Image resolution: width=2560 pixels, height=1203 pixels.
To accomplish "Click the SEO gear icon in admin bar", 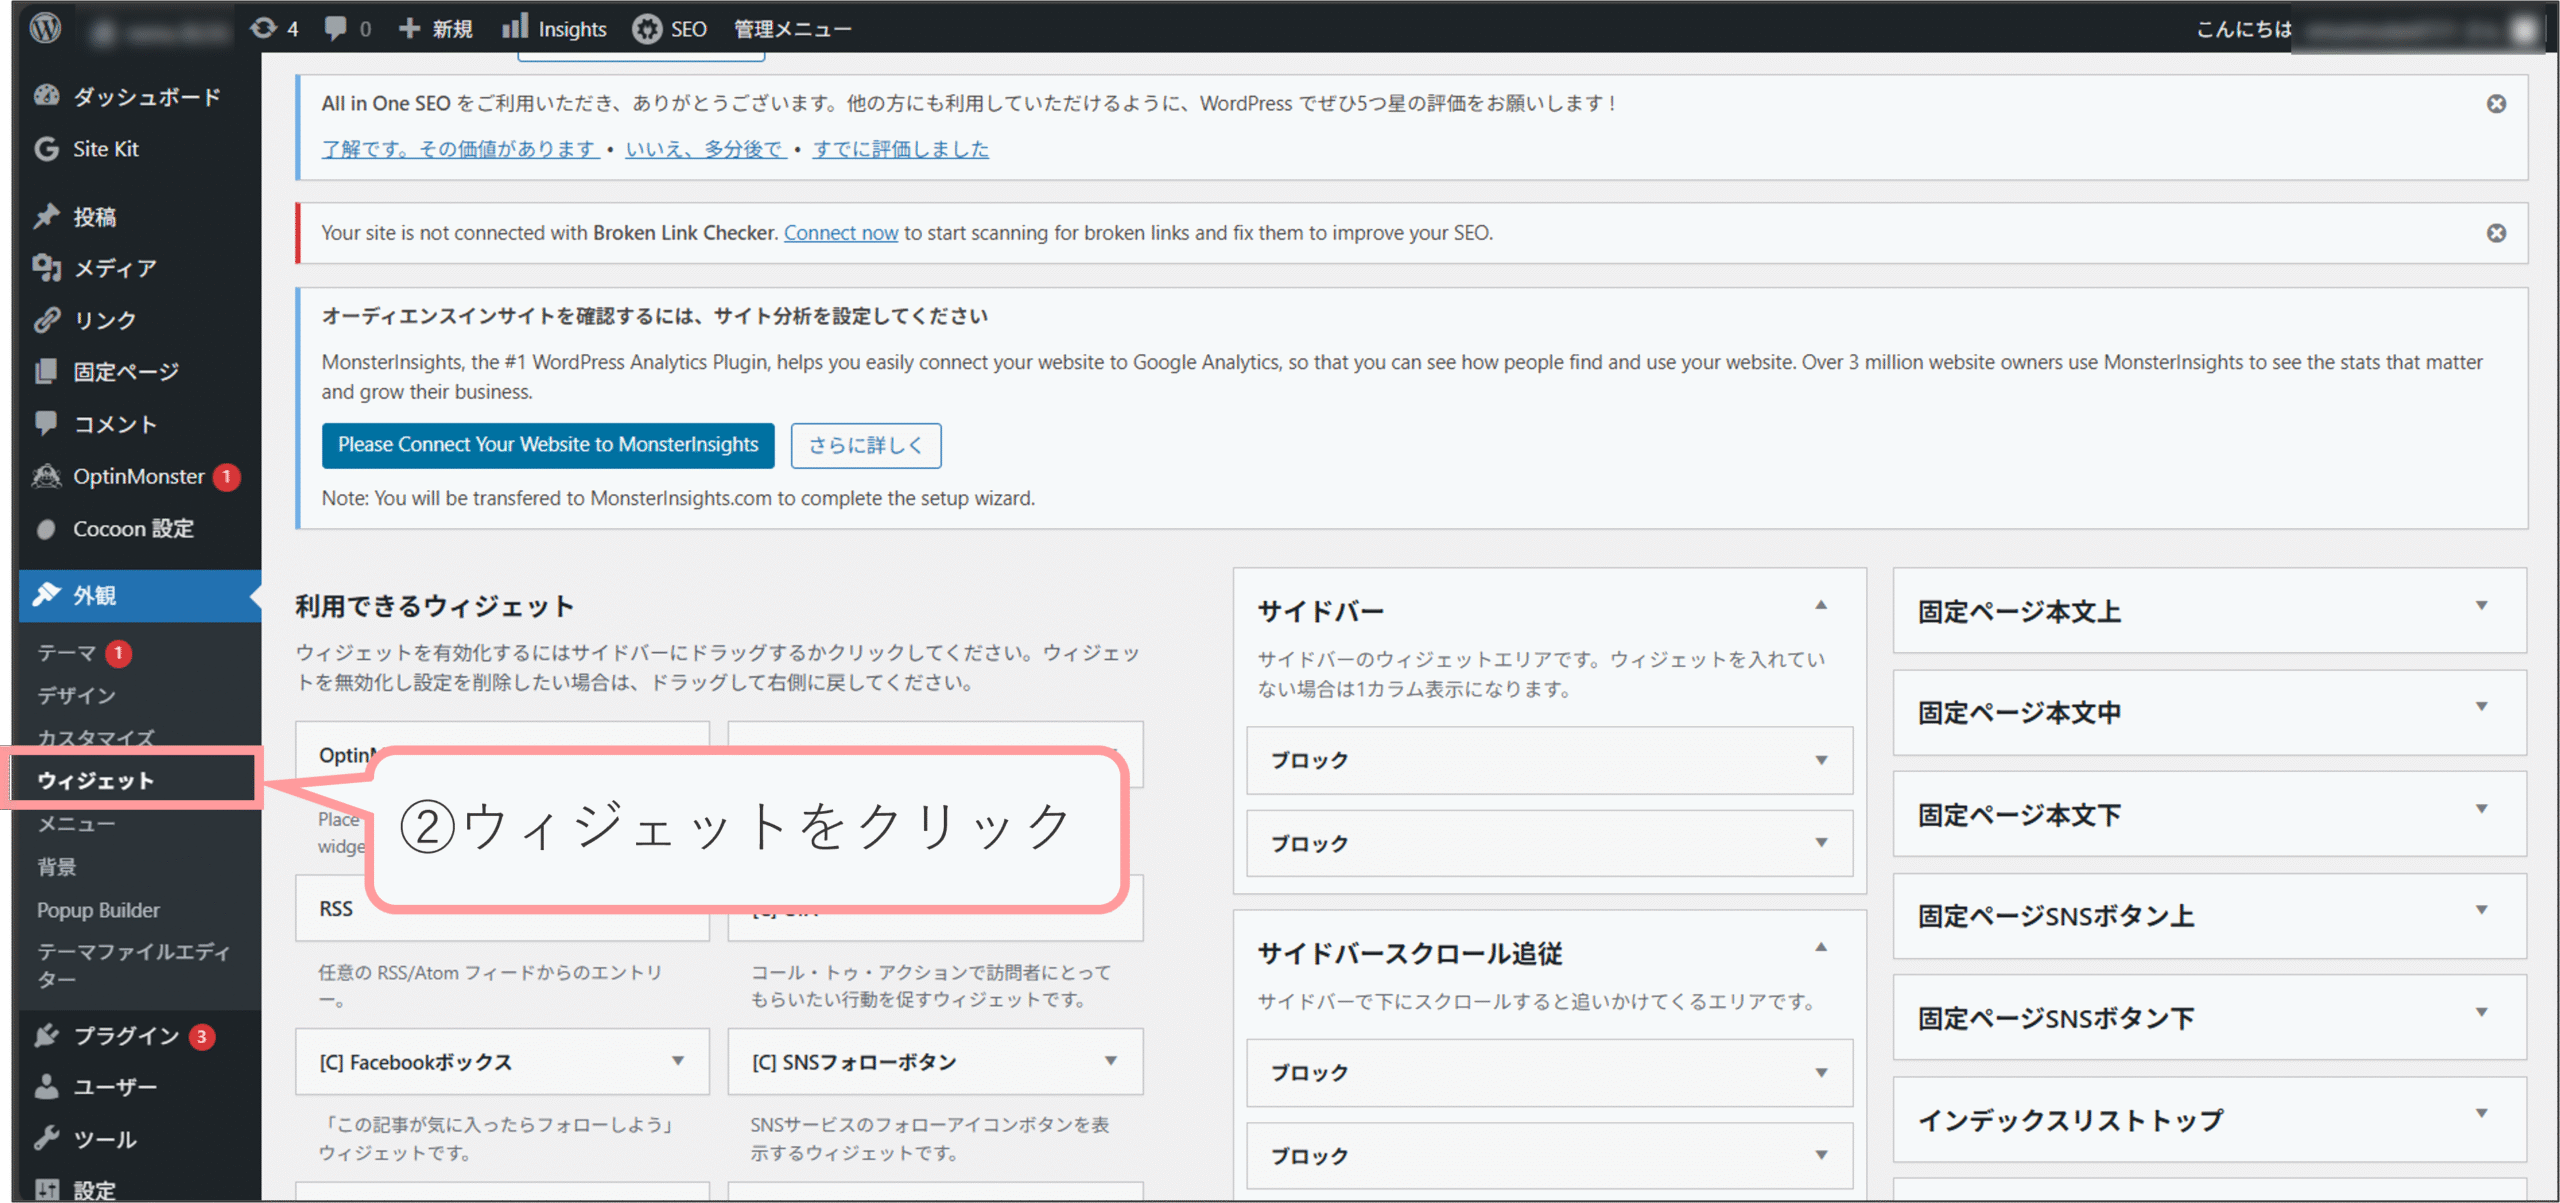I will pos(647,29).
